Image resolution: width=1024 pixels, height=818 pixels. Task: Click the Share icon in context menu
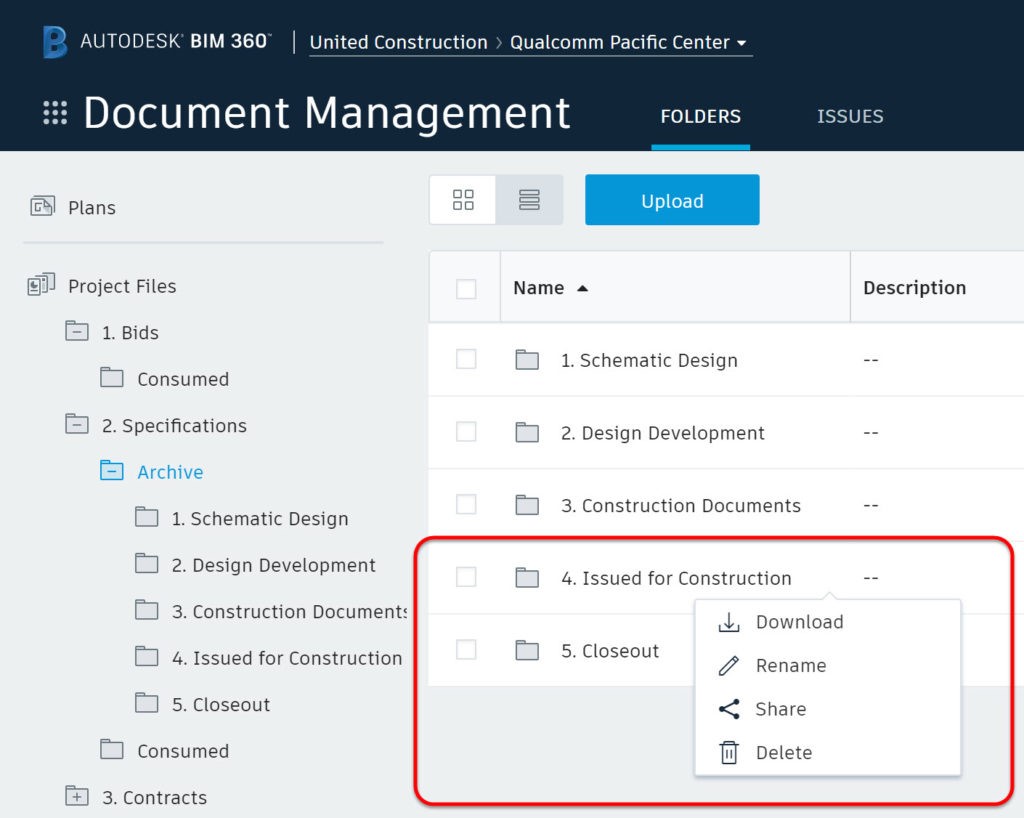click(x=729, y=709)
